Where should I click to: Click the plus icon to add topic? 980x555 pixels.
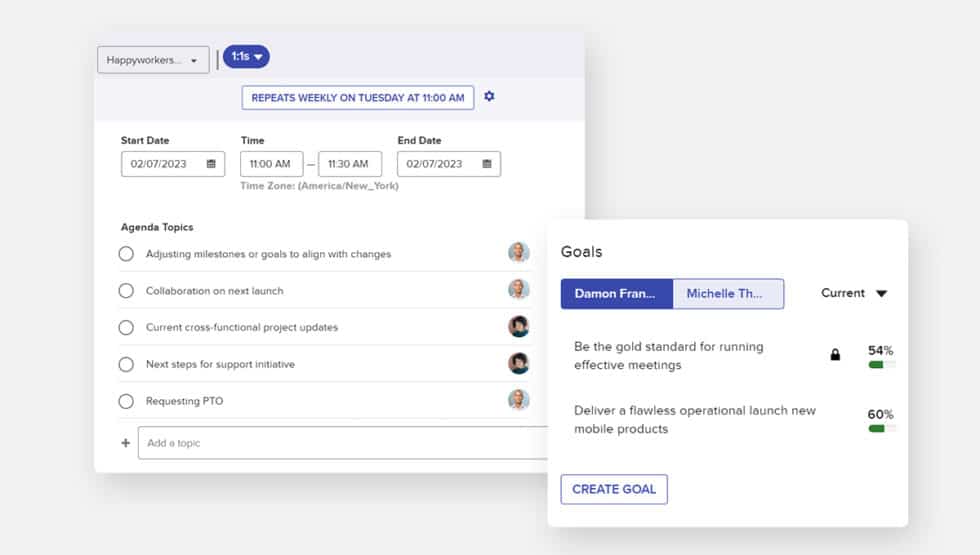[125, 443]
